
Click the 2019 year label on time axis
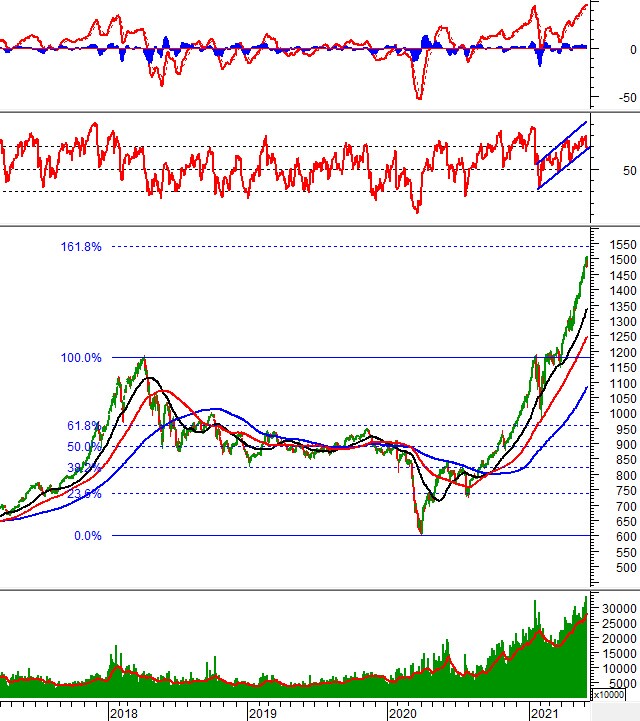click(x=263, y=713)
